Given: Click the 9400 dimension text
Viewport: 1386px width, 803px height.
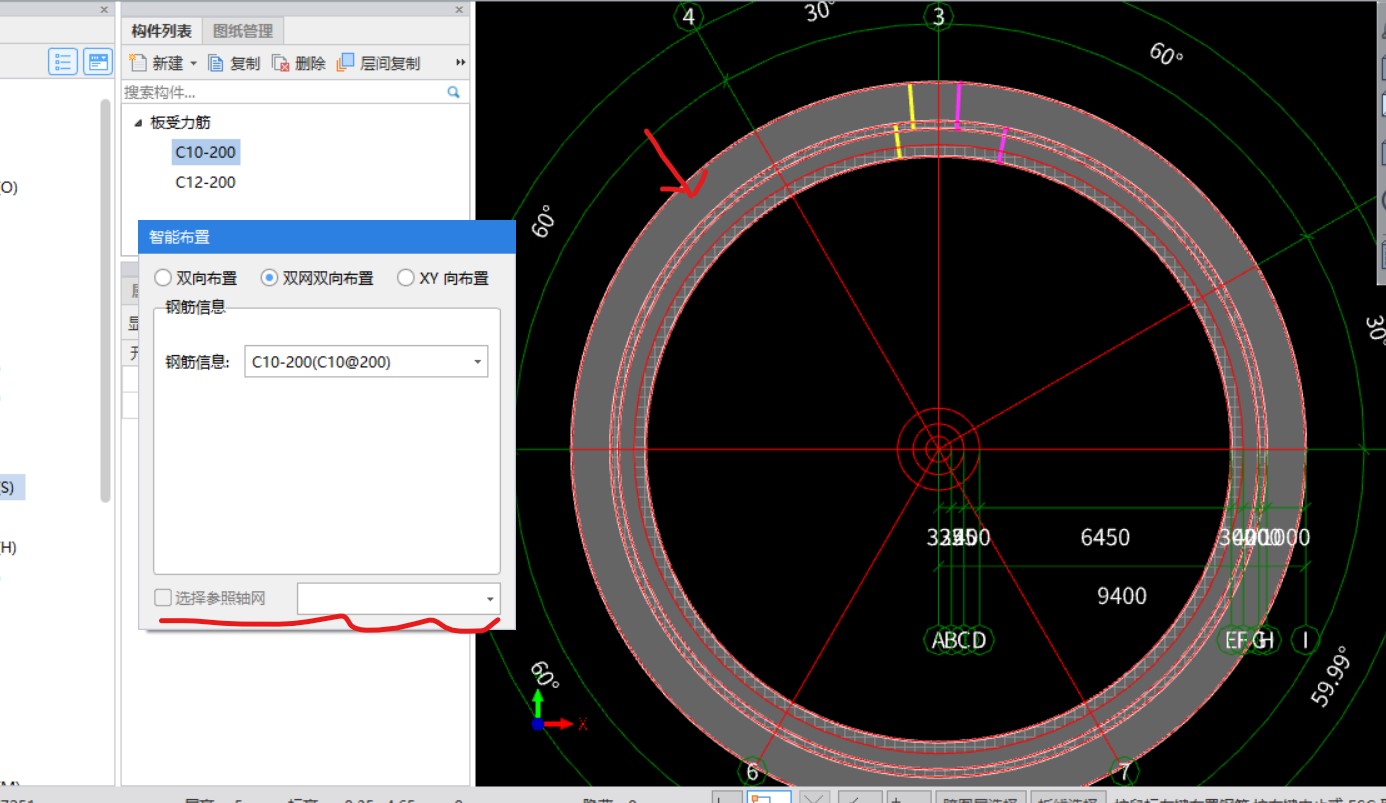Looking at the screenshot, I should click(x=1121, y=596).
